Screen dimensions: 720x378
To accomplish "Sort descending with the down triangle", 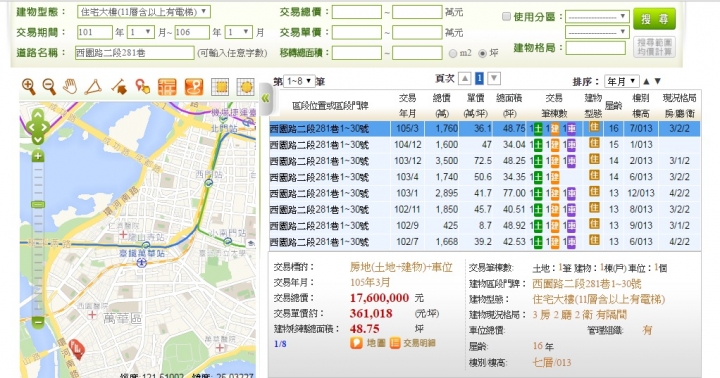I will tap(658, 81).
